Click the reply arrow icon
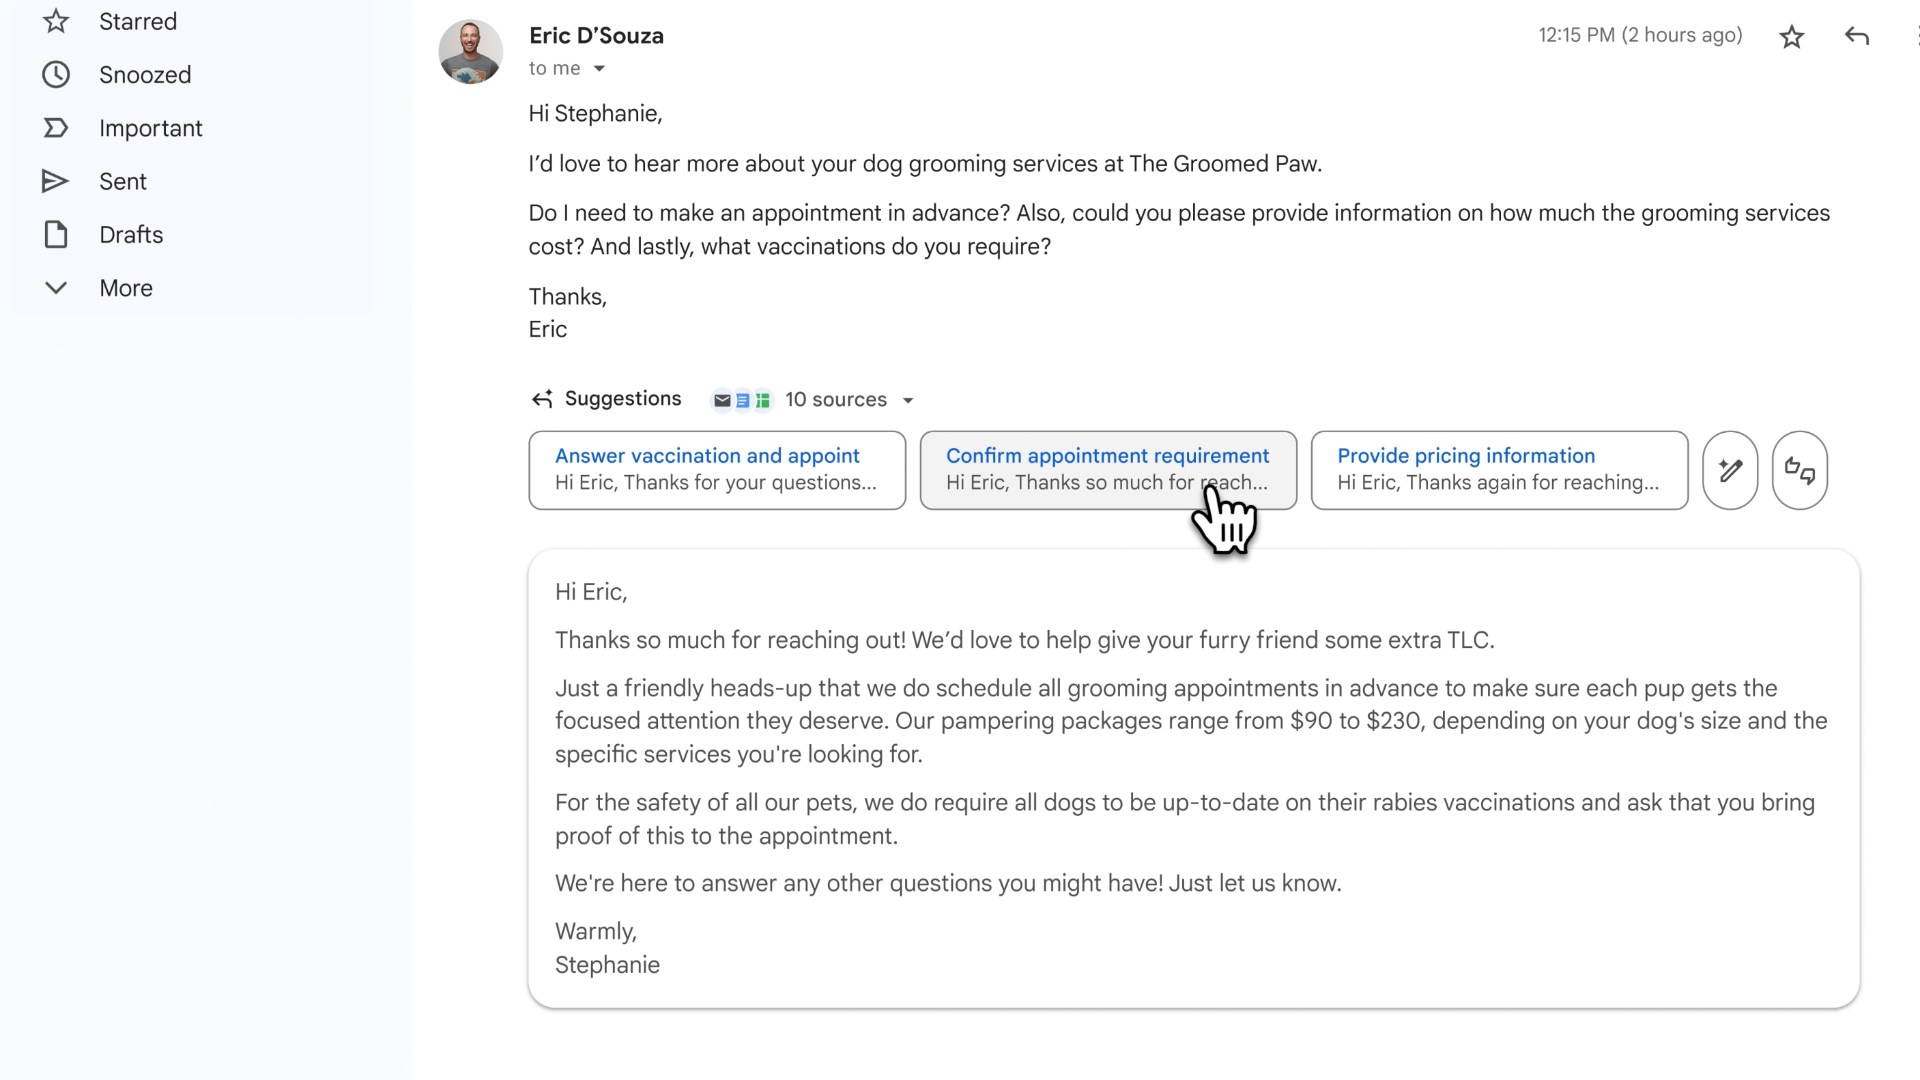Viewport: 1920px width, 1080px height. [1856, 36]
